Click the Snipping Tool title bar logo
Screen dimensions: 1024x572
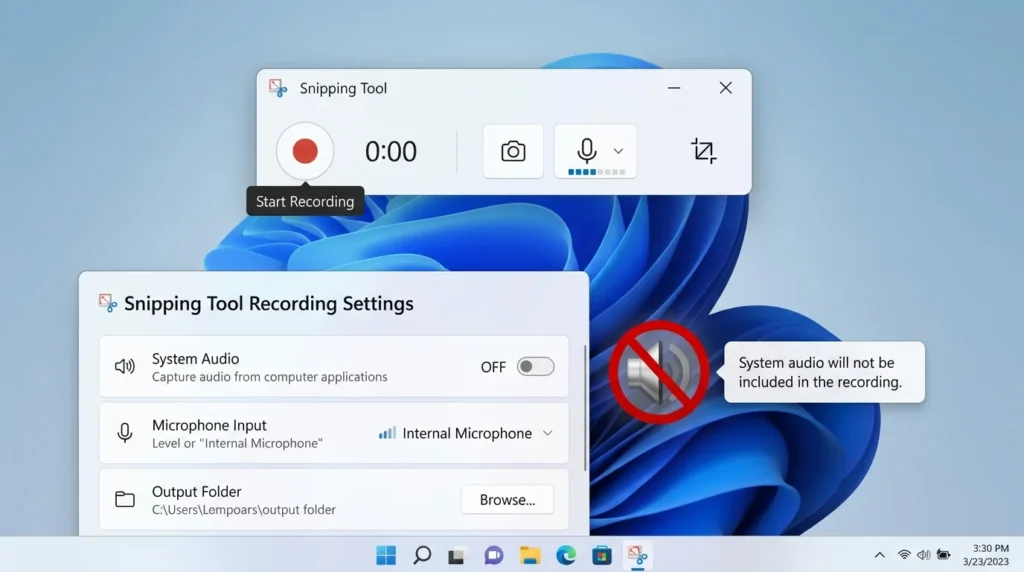tap(278, 88)
